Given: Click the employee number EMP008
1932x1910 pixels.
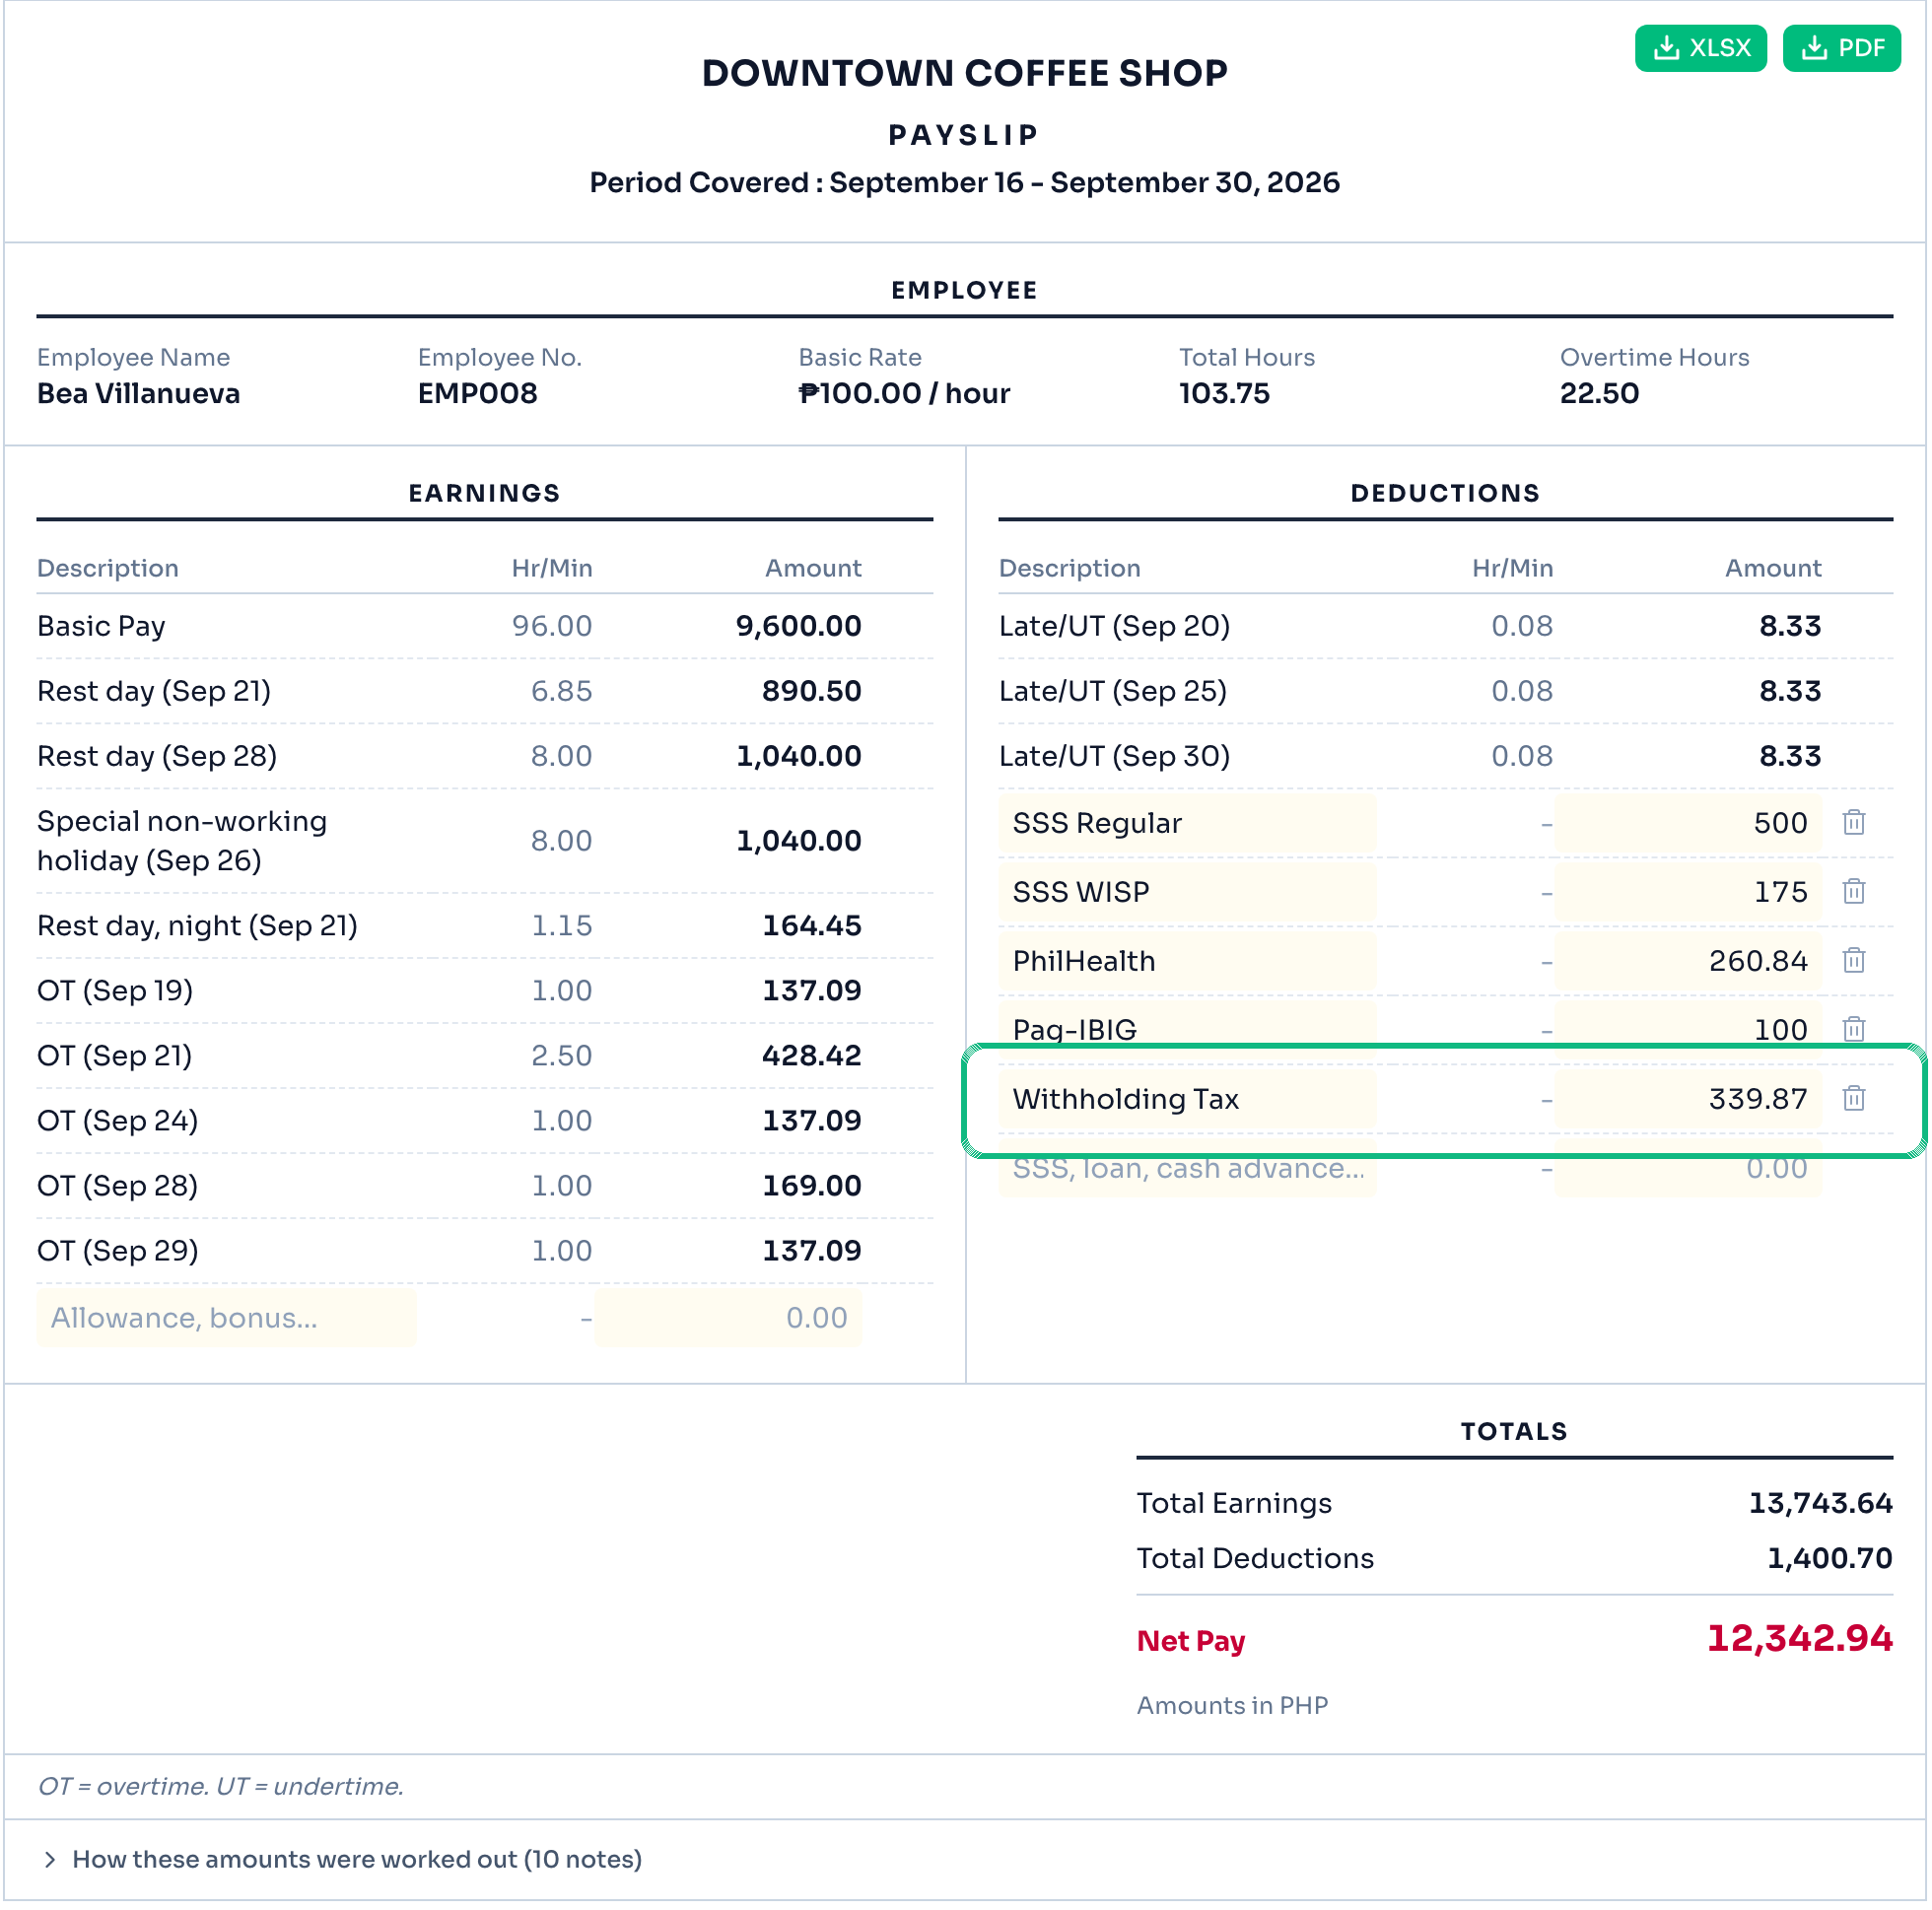Looking at the screenshot, I should click(477, 393).
